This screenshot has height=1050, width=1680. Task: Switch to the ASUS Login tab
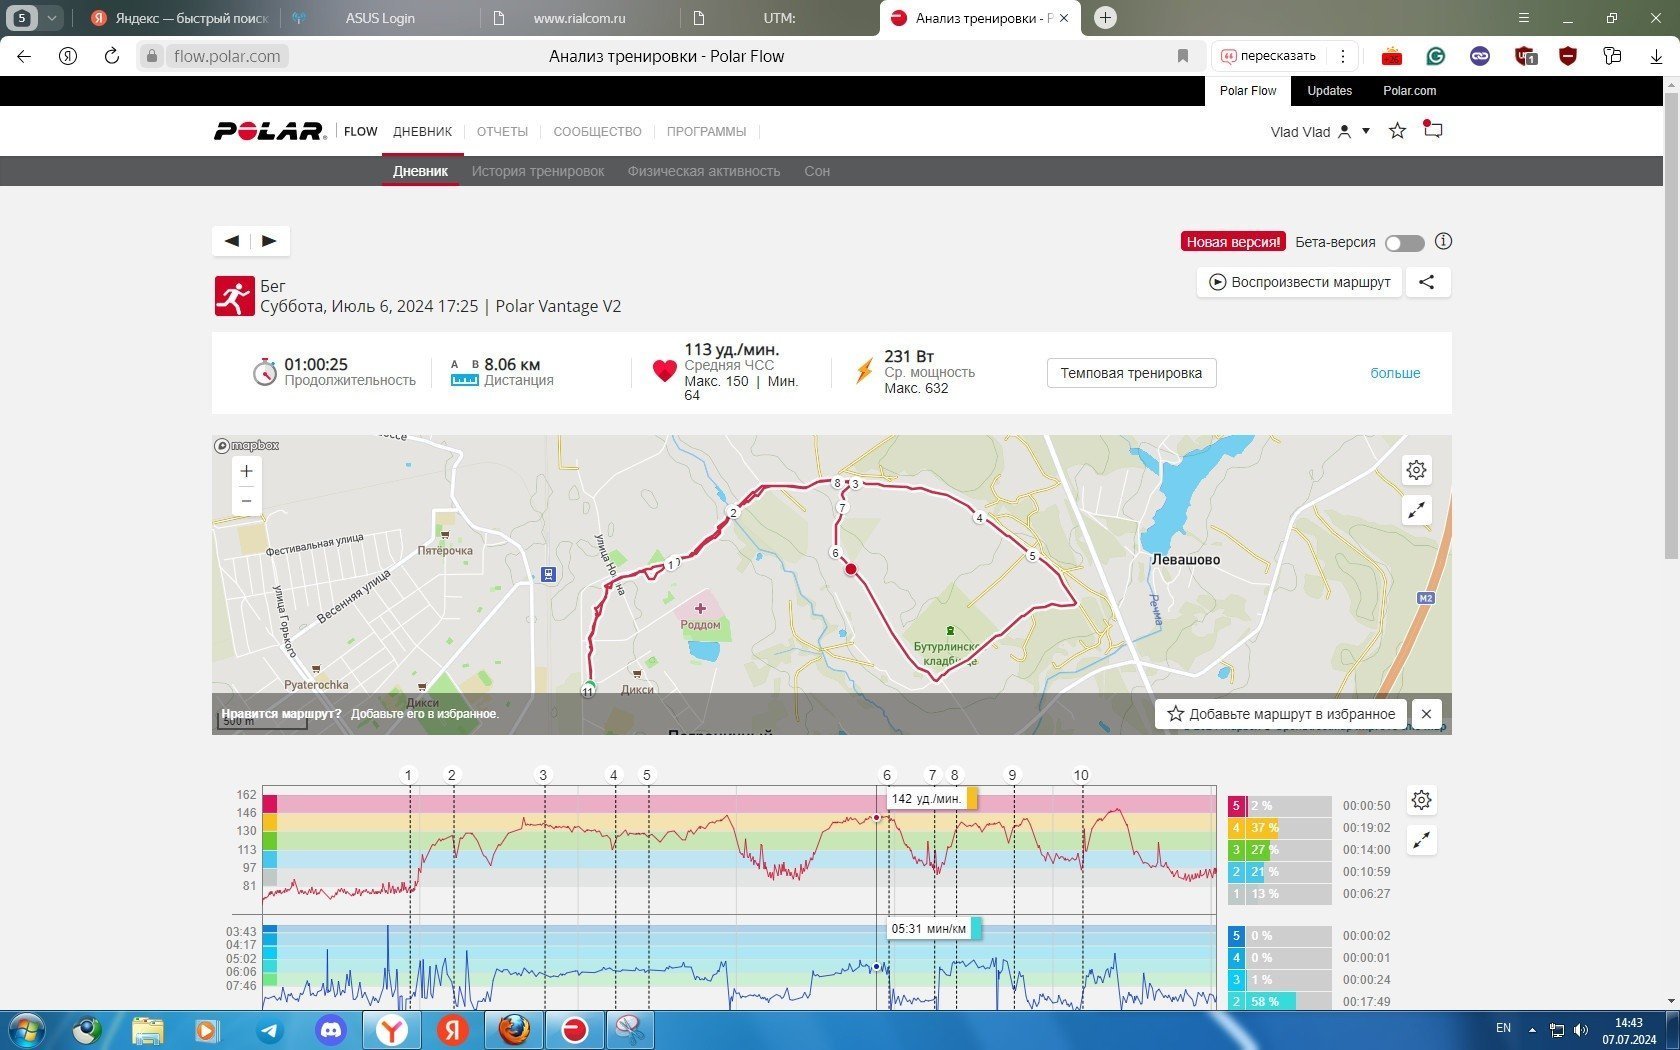pos(380,18)
